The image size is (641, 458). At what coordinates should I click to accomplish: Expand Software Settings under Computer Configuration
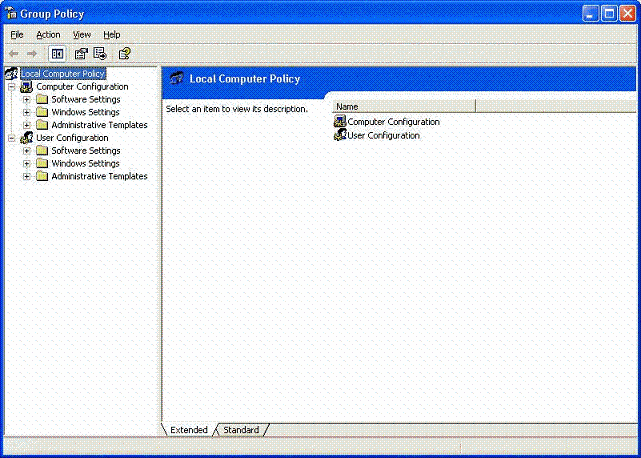point(27,100)
